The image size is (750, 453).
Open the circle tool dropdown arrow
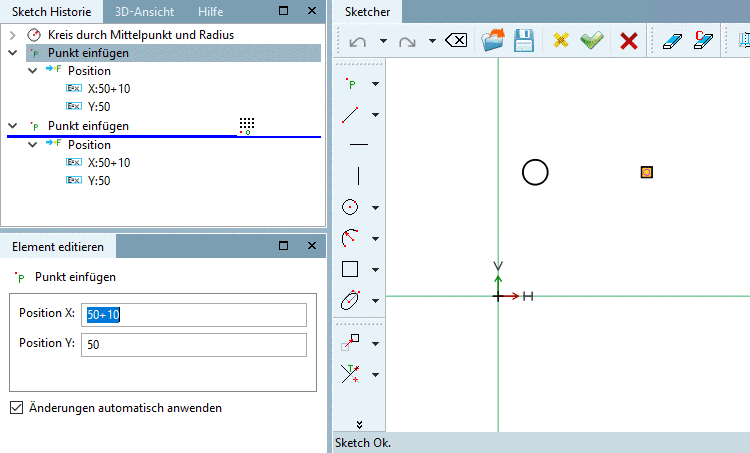coord(375,208)
